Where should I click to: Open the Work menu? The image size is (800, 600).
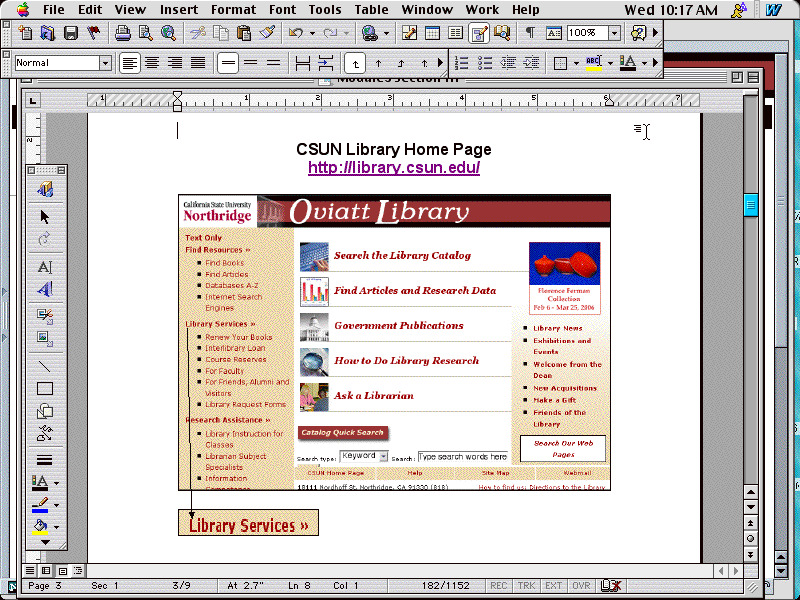[482, 10]
